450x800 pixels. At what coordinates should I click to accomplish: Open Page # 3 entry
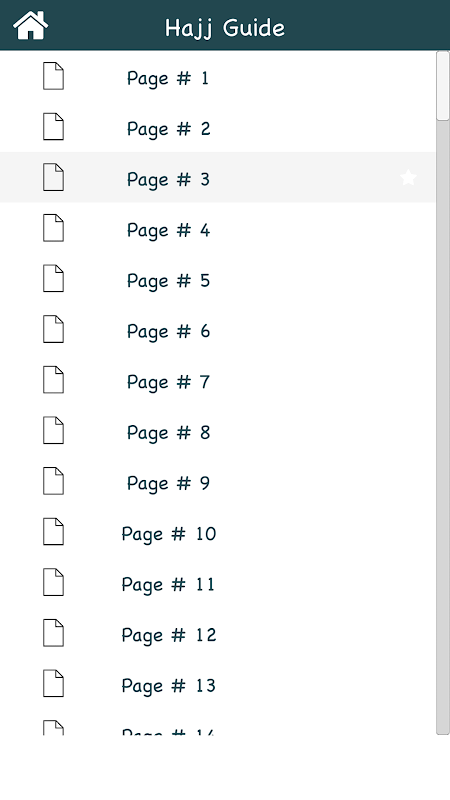(x=217, y=177)
